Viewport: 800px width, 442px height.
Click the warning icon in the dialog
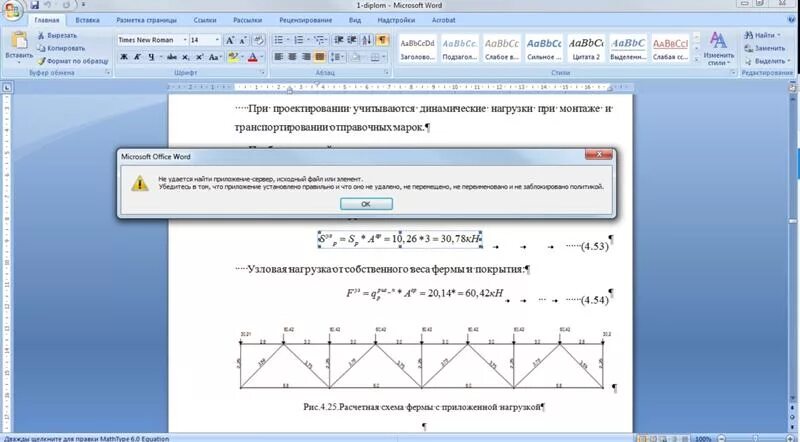139,183
